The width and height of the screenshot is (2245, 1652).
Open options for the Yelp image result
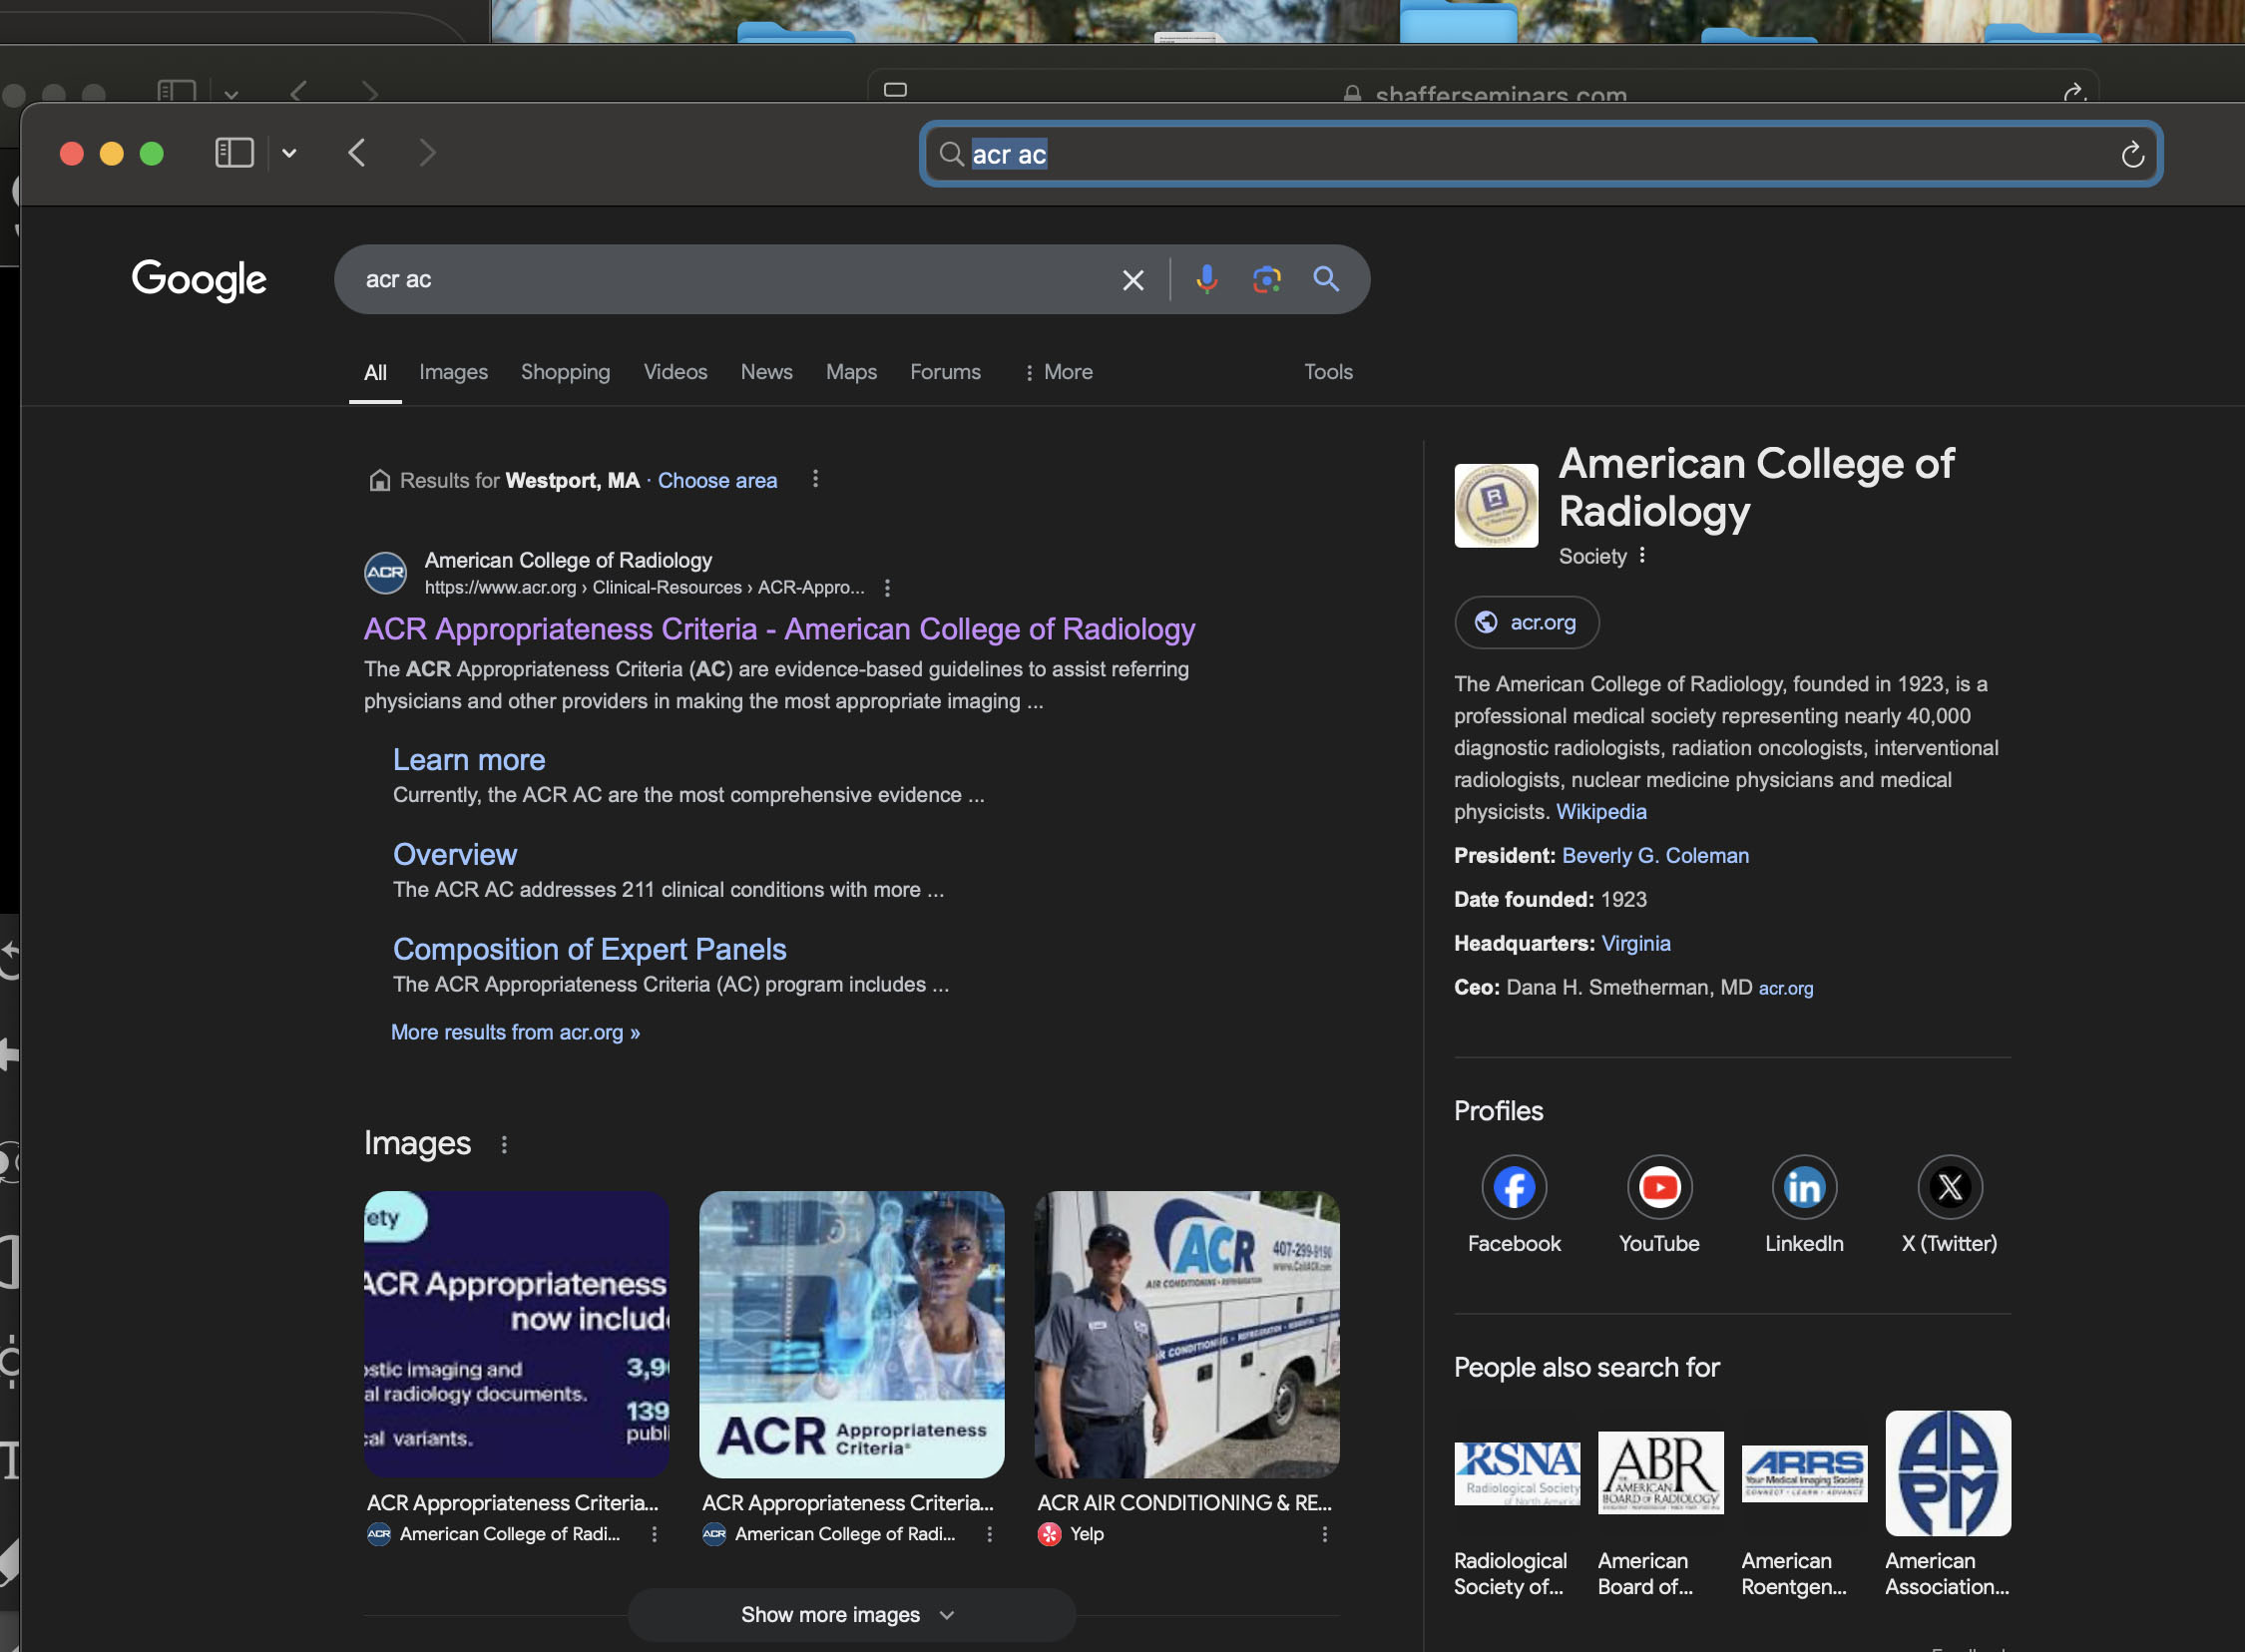click(1324, 1533)
